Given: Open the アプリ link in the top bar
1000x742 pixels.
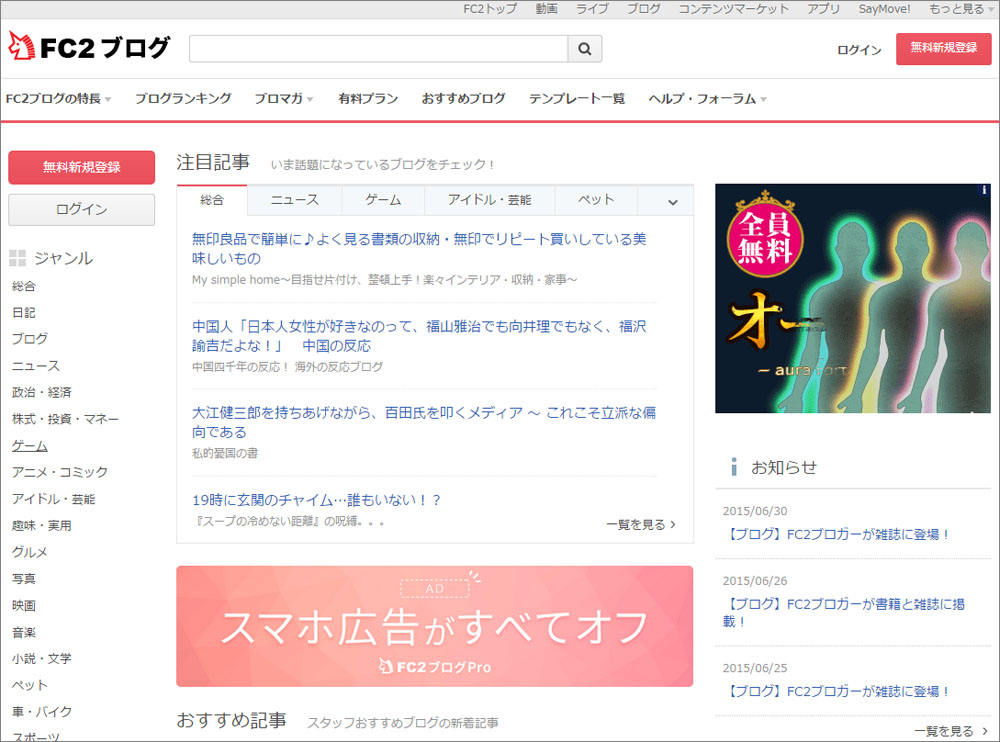Looking at the screenshot, I should click(x=824, y=9).
